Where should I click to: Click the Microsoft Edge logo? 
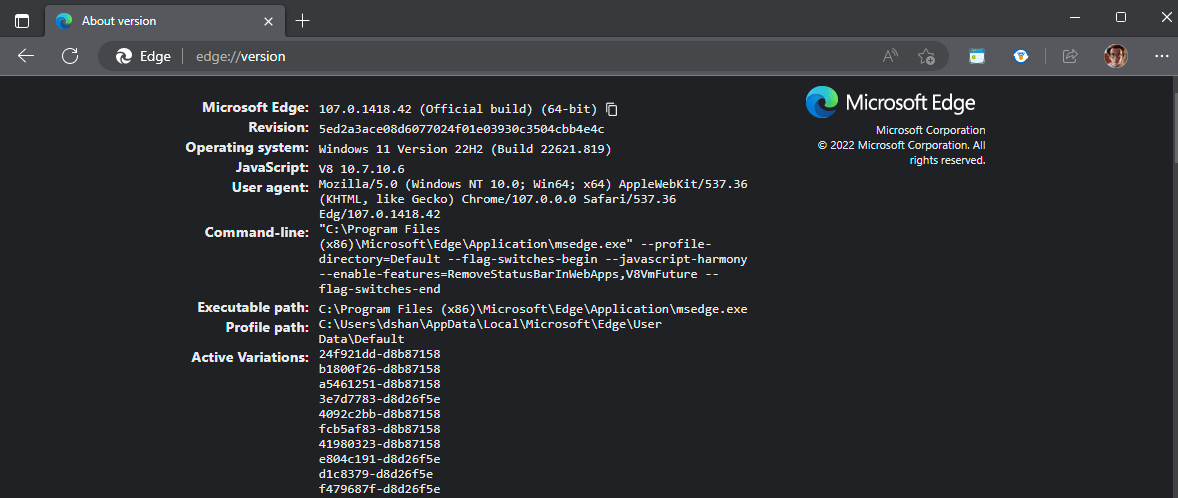[890, 102]
